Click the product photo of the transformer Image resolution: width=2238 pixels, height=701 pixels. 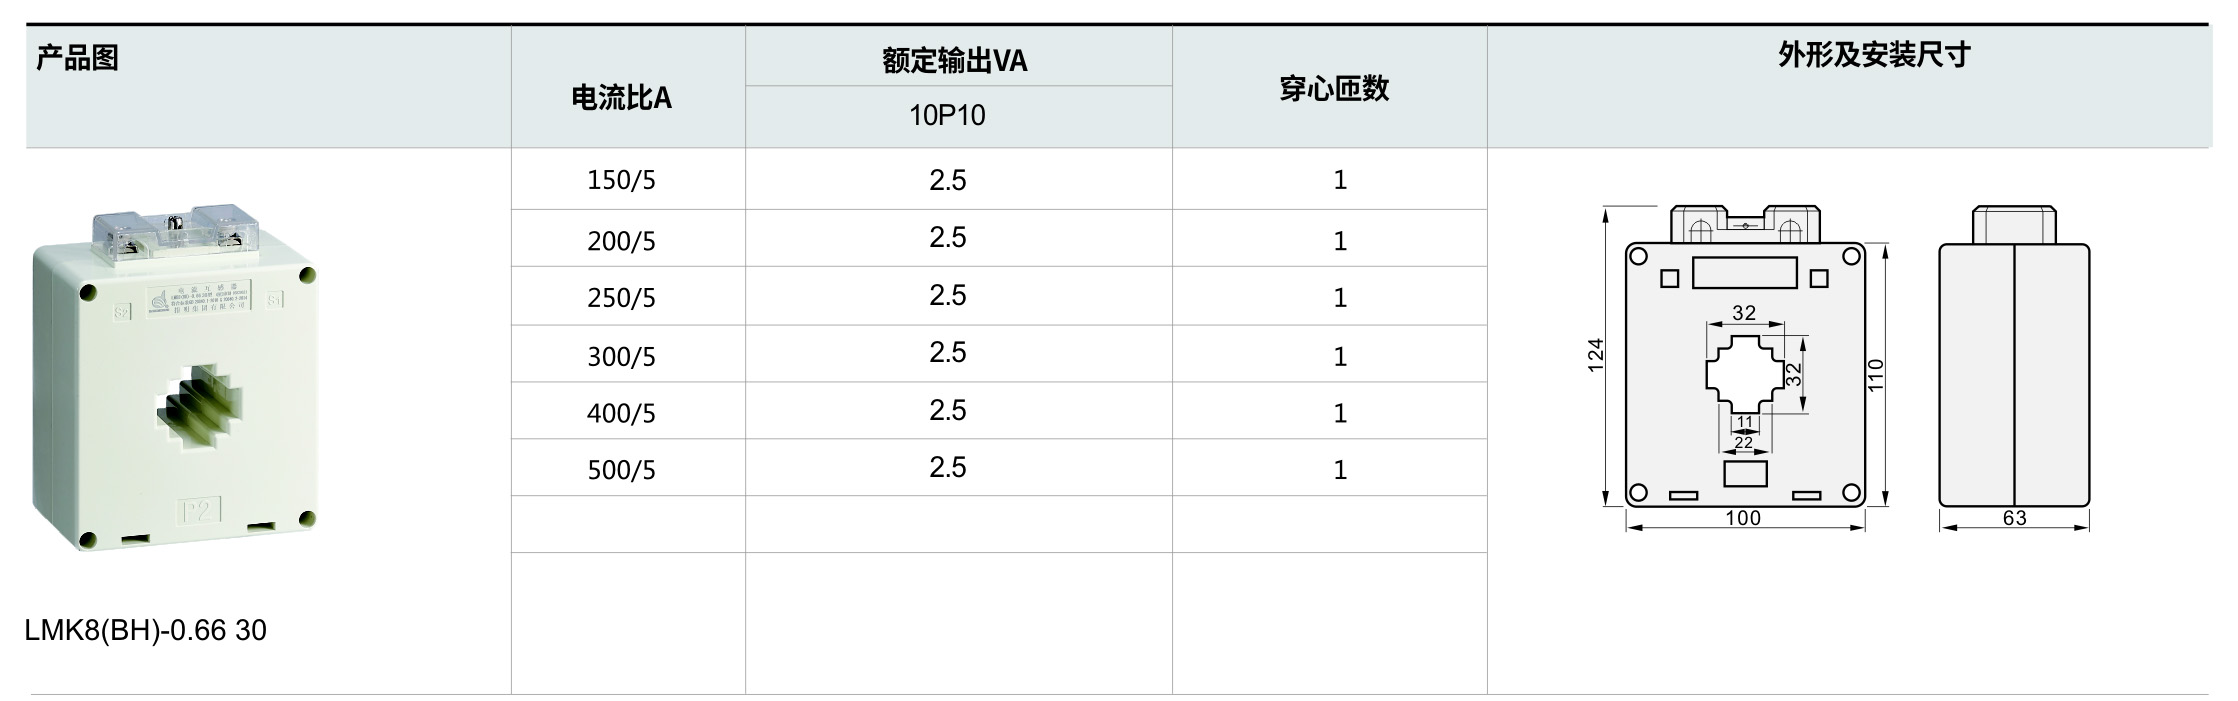175,380
